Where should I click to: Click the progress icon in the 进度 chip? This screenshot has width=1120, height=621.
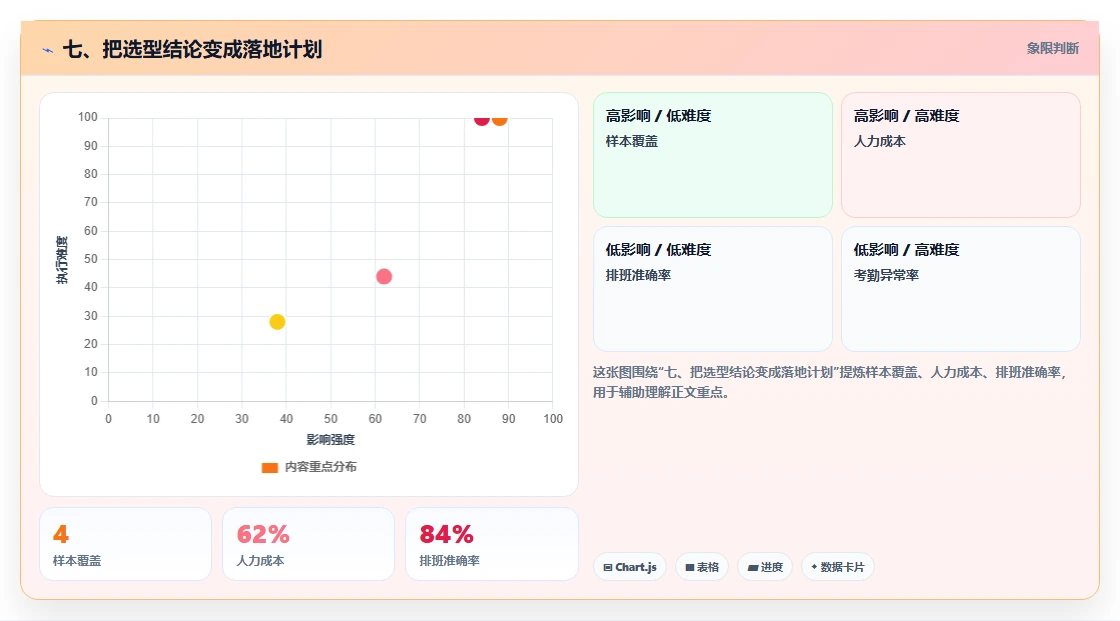pos(753,567)
